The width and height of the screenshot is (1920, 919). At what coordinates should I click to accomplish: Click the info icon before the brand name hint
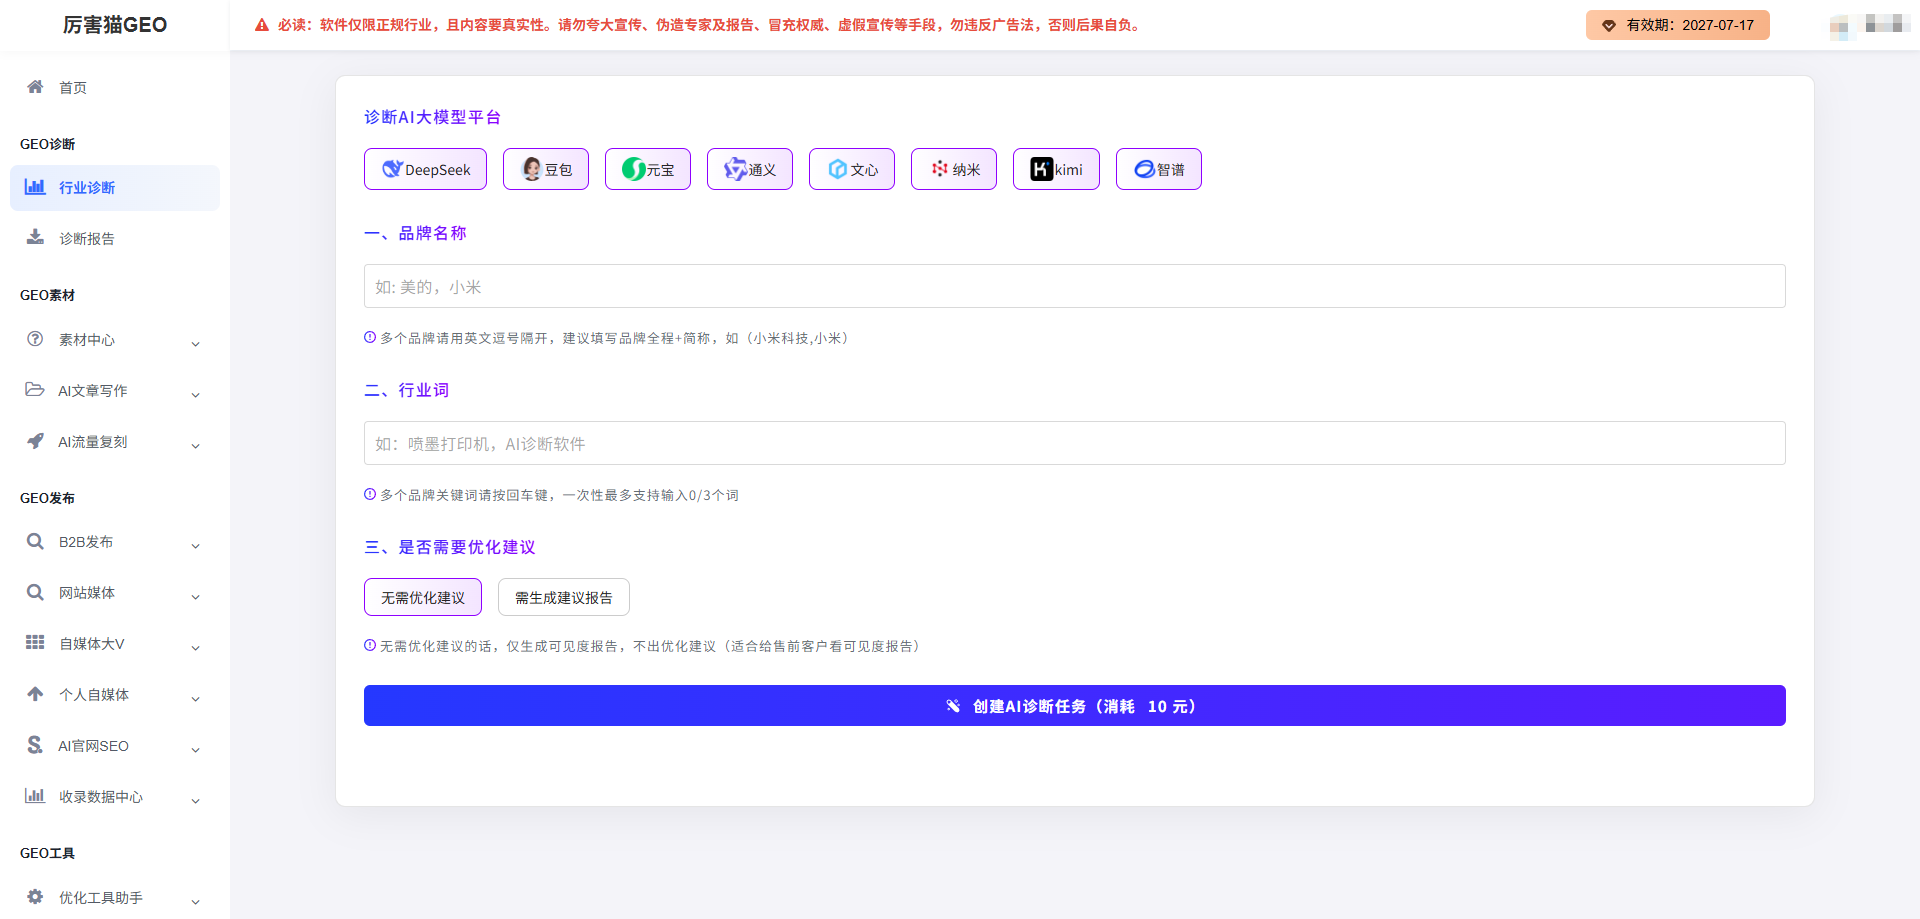click(370, 338)
